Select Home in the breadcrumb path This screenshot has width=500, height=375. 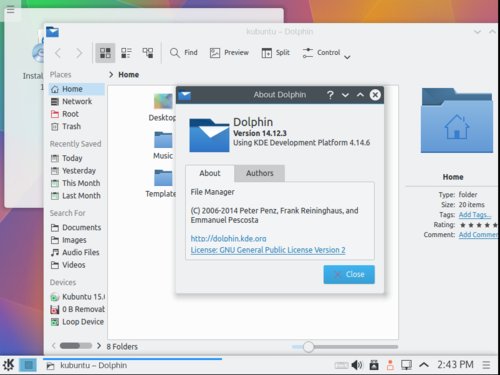[129, 75]
